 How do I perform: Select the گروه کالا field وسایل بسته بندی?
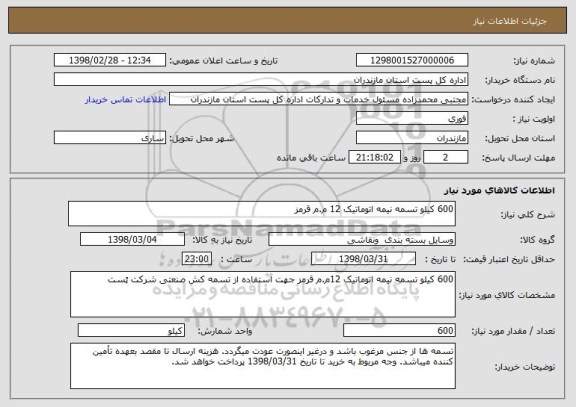click(x=362, y=239)
